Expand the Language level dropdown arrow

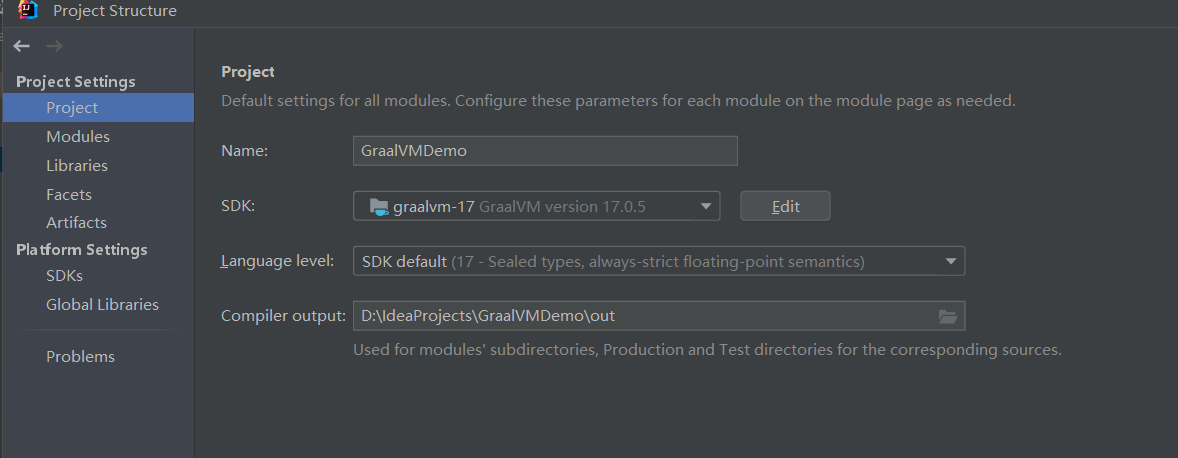pos(950,261)
